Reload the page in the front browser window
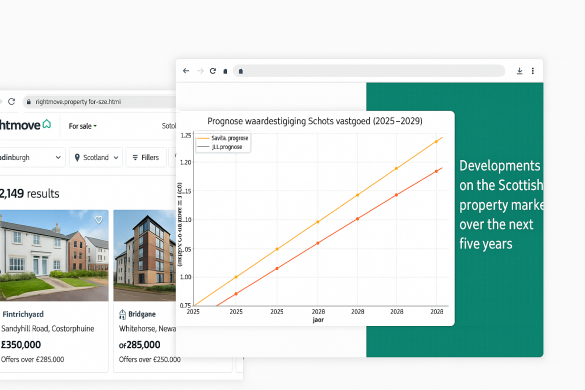Viewport: 585px width, 390px height. [x=213, y=71]
